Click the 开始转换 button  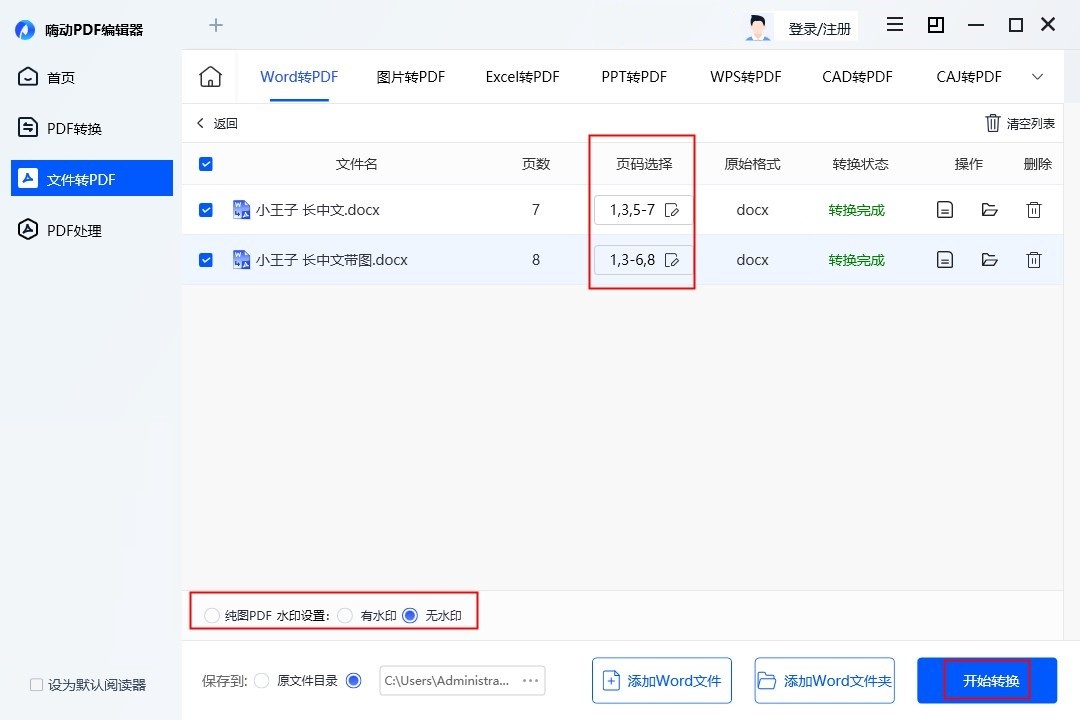point(986,680)
